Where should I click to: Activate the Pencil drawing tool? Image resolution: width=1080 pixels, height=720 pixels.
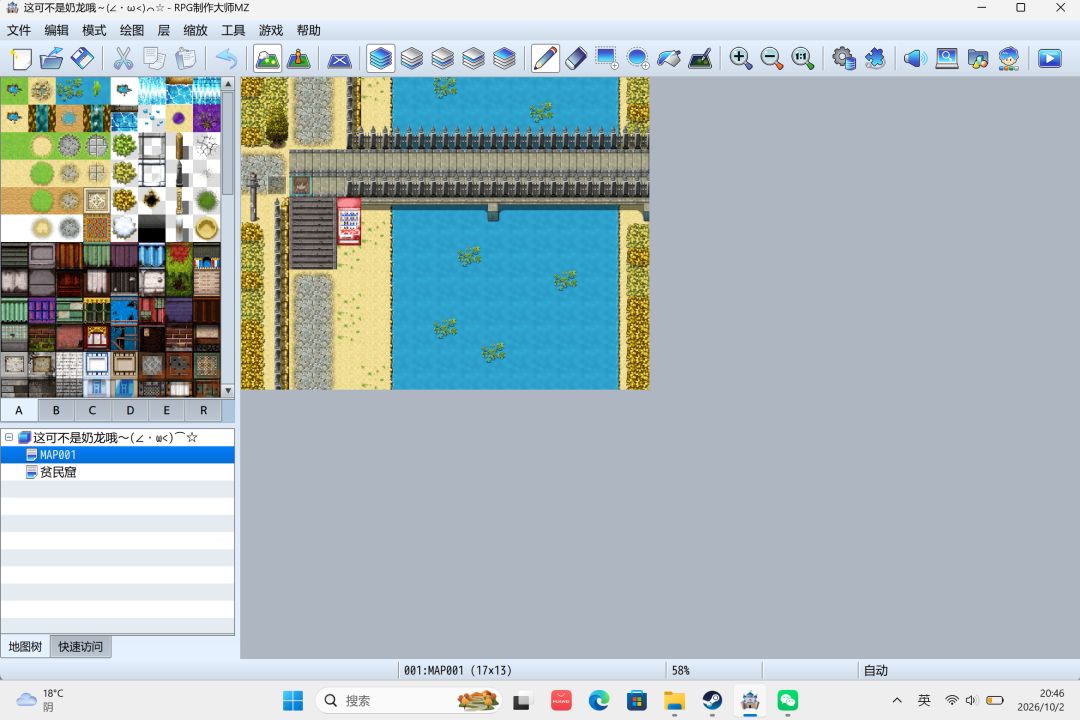[545, 59]
